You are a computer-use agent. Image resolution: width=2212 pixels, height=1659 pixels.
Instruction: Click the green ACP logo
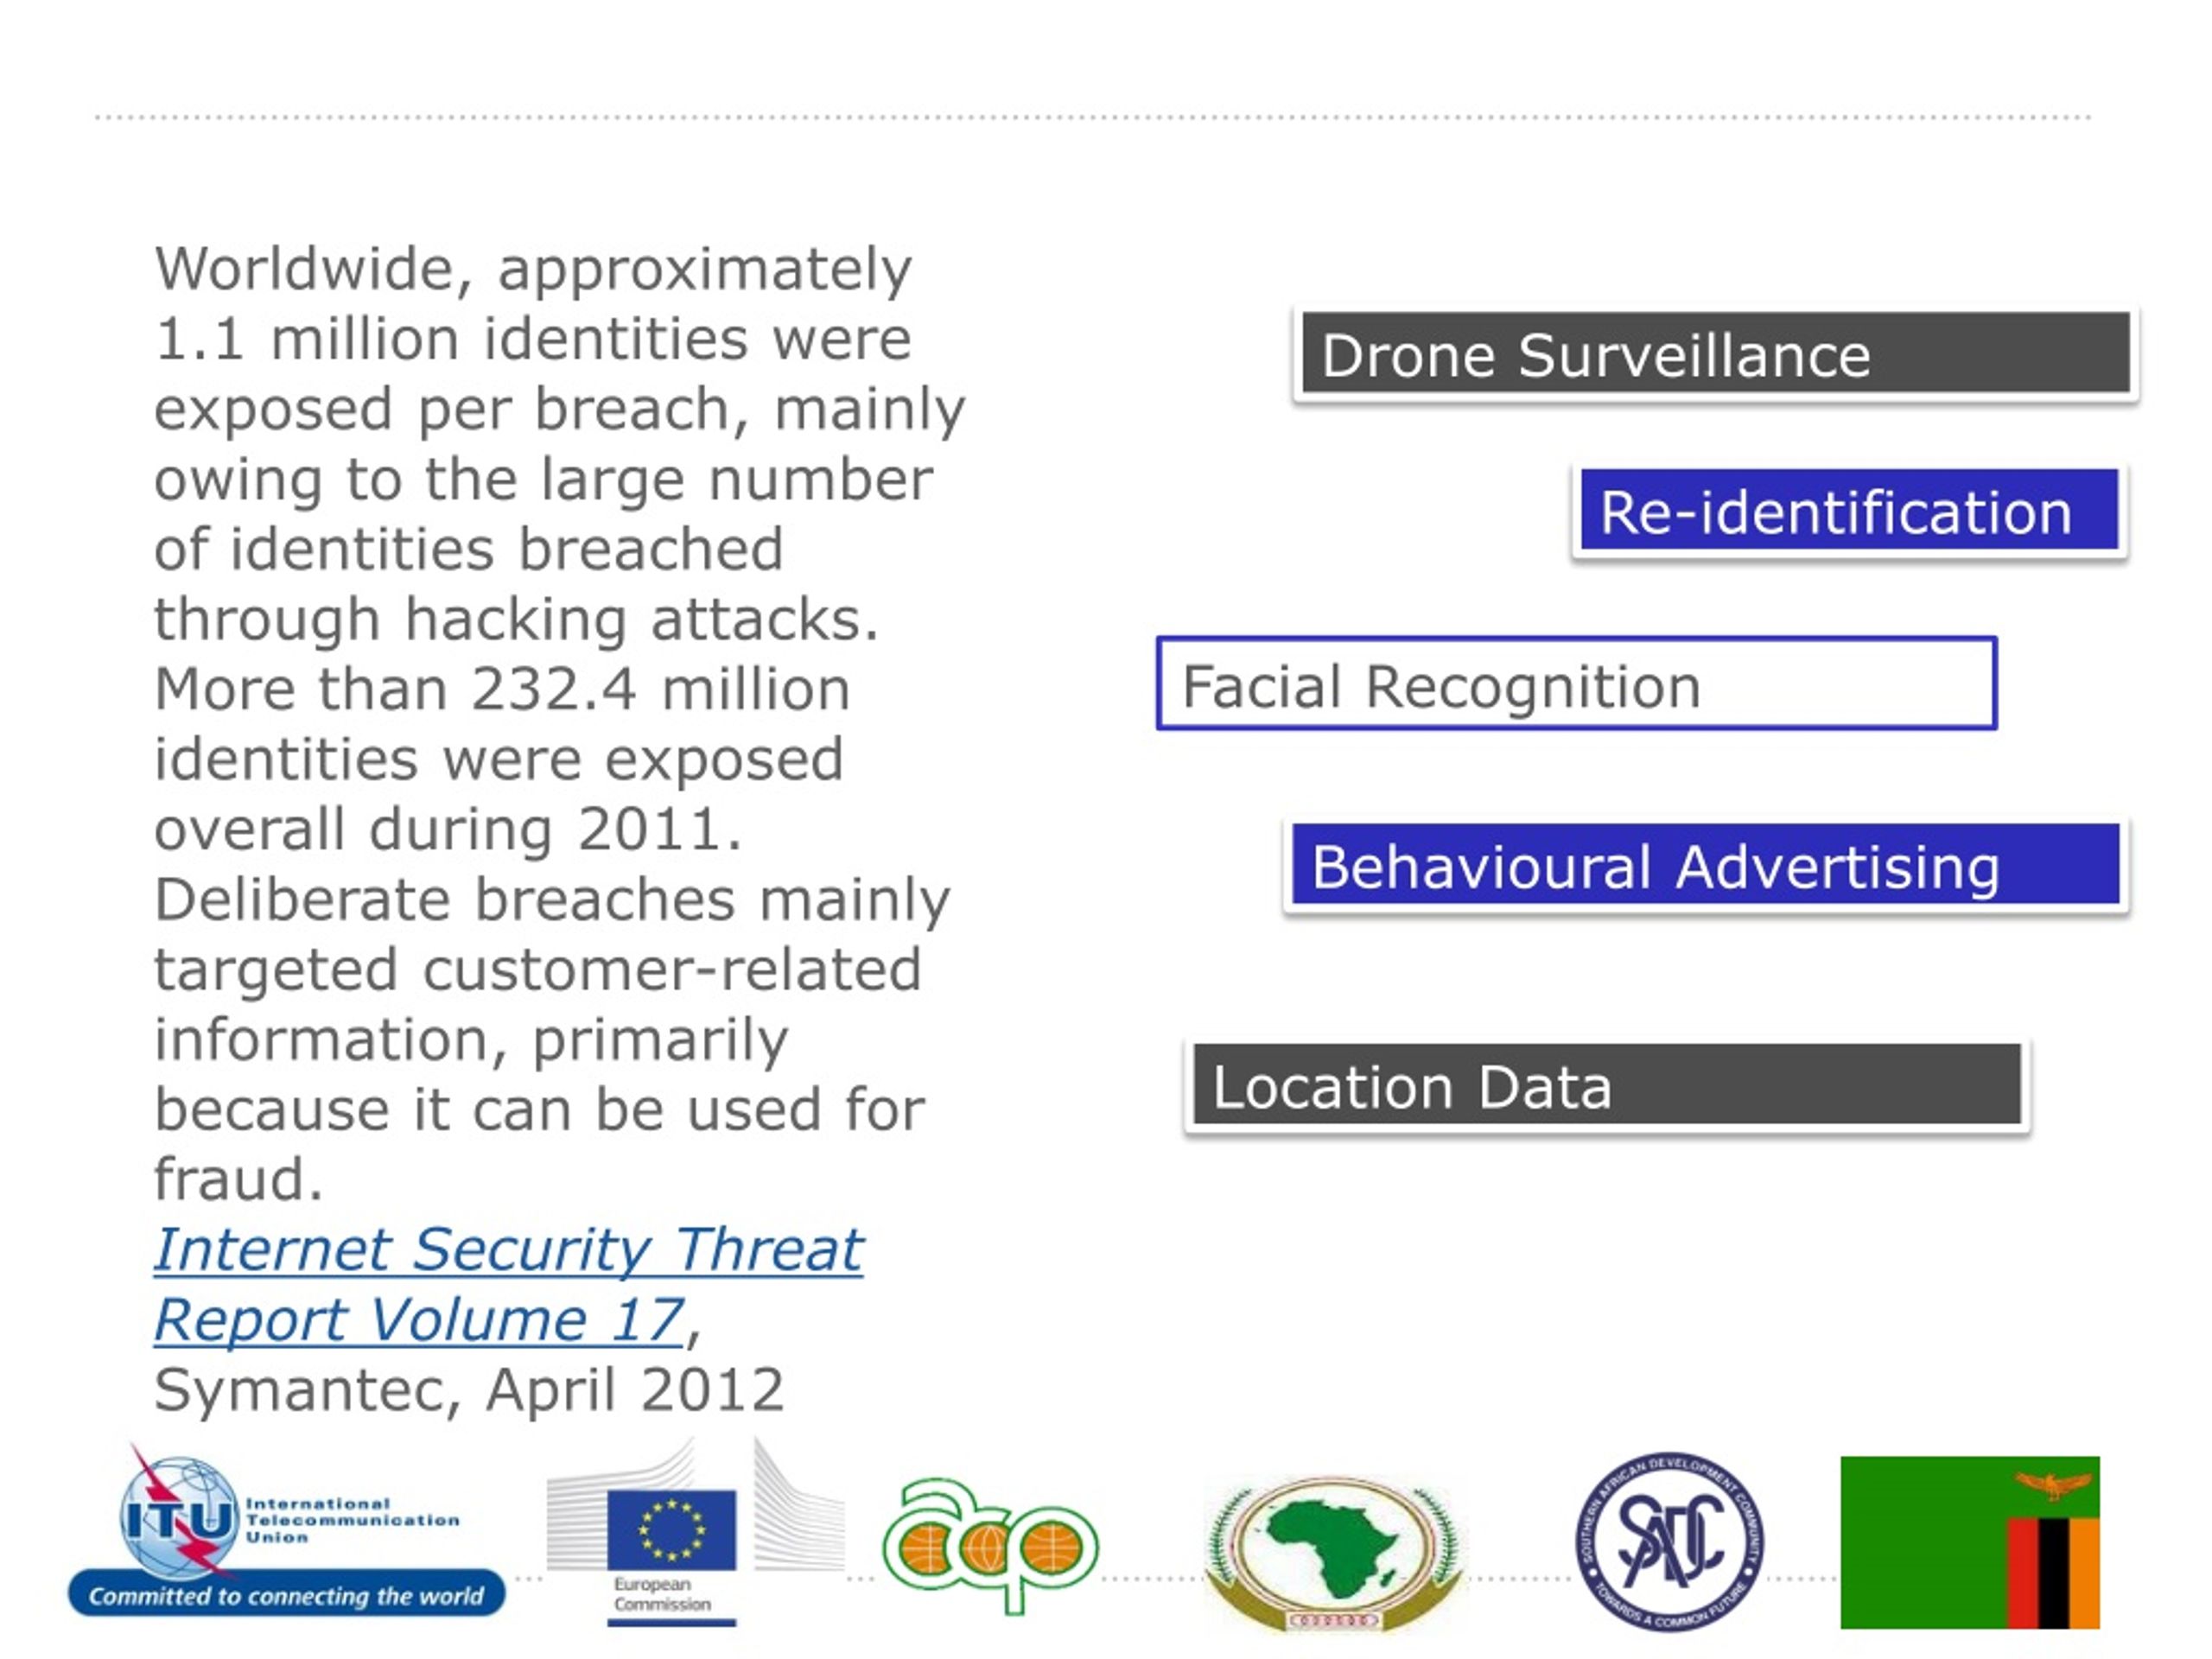990,1546
